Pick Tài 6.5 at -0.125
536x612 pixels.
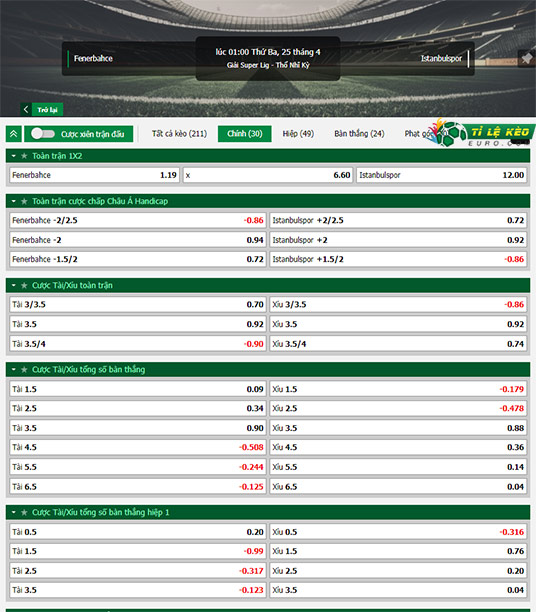138,487
